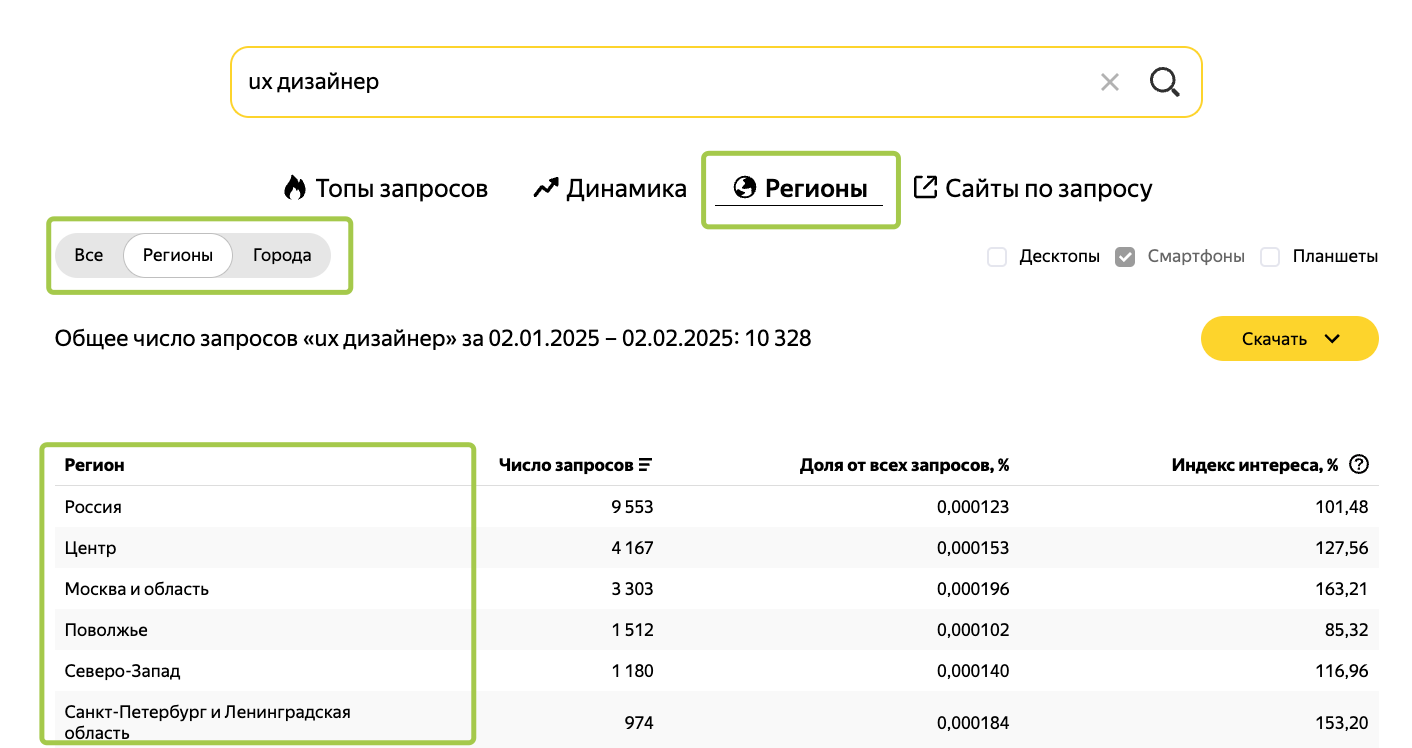Open the Скачать download options dropdown
The height and width of the screenshot is (748, 1412).
pos(1332,338)
